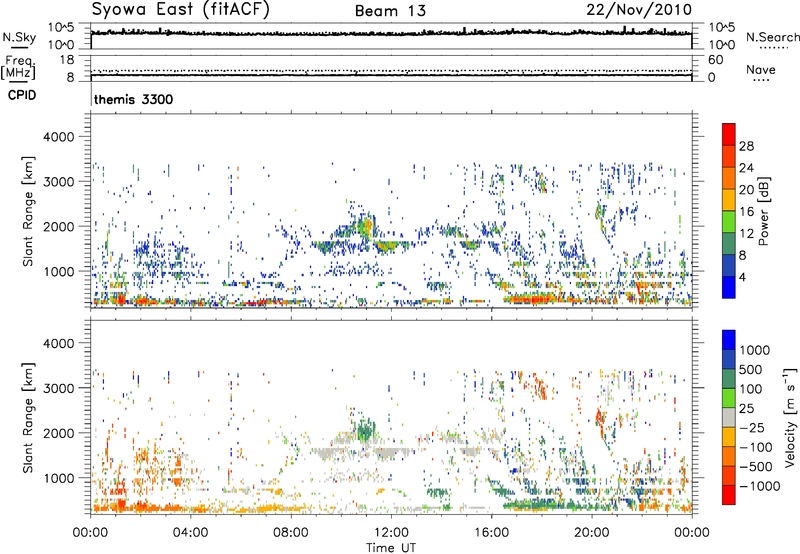Click the frequency line in Freq panel
The image size is (800, 554).
(391, 75)
